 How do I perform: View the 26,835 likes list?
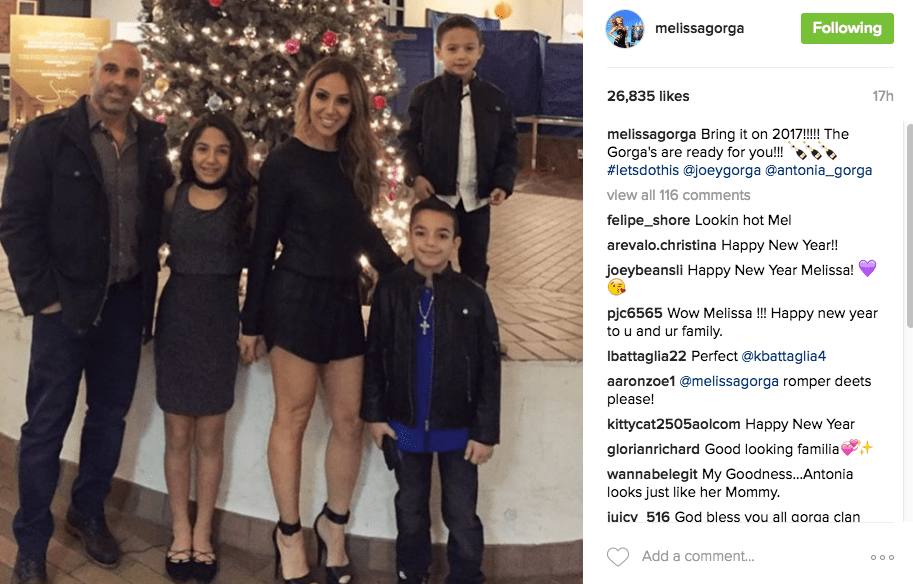[x=648, y=96]
